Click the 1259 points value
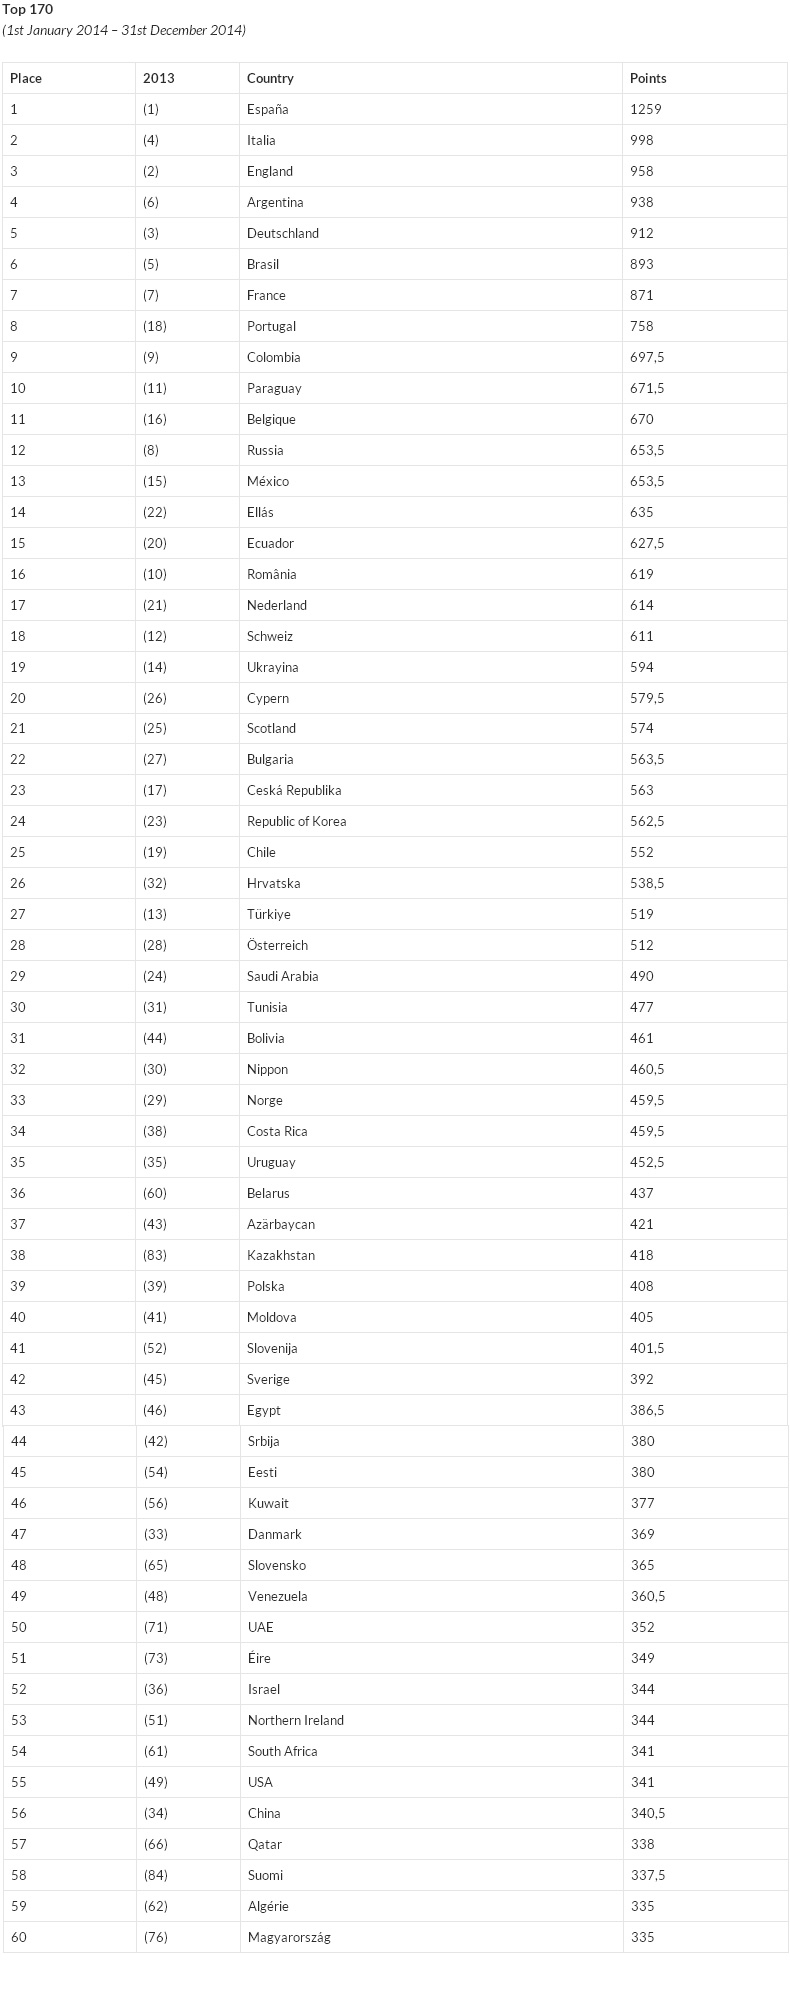 pos(646,109)
